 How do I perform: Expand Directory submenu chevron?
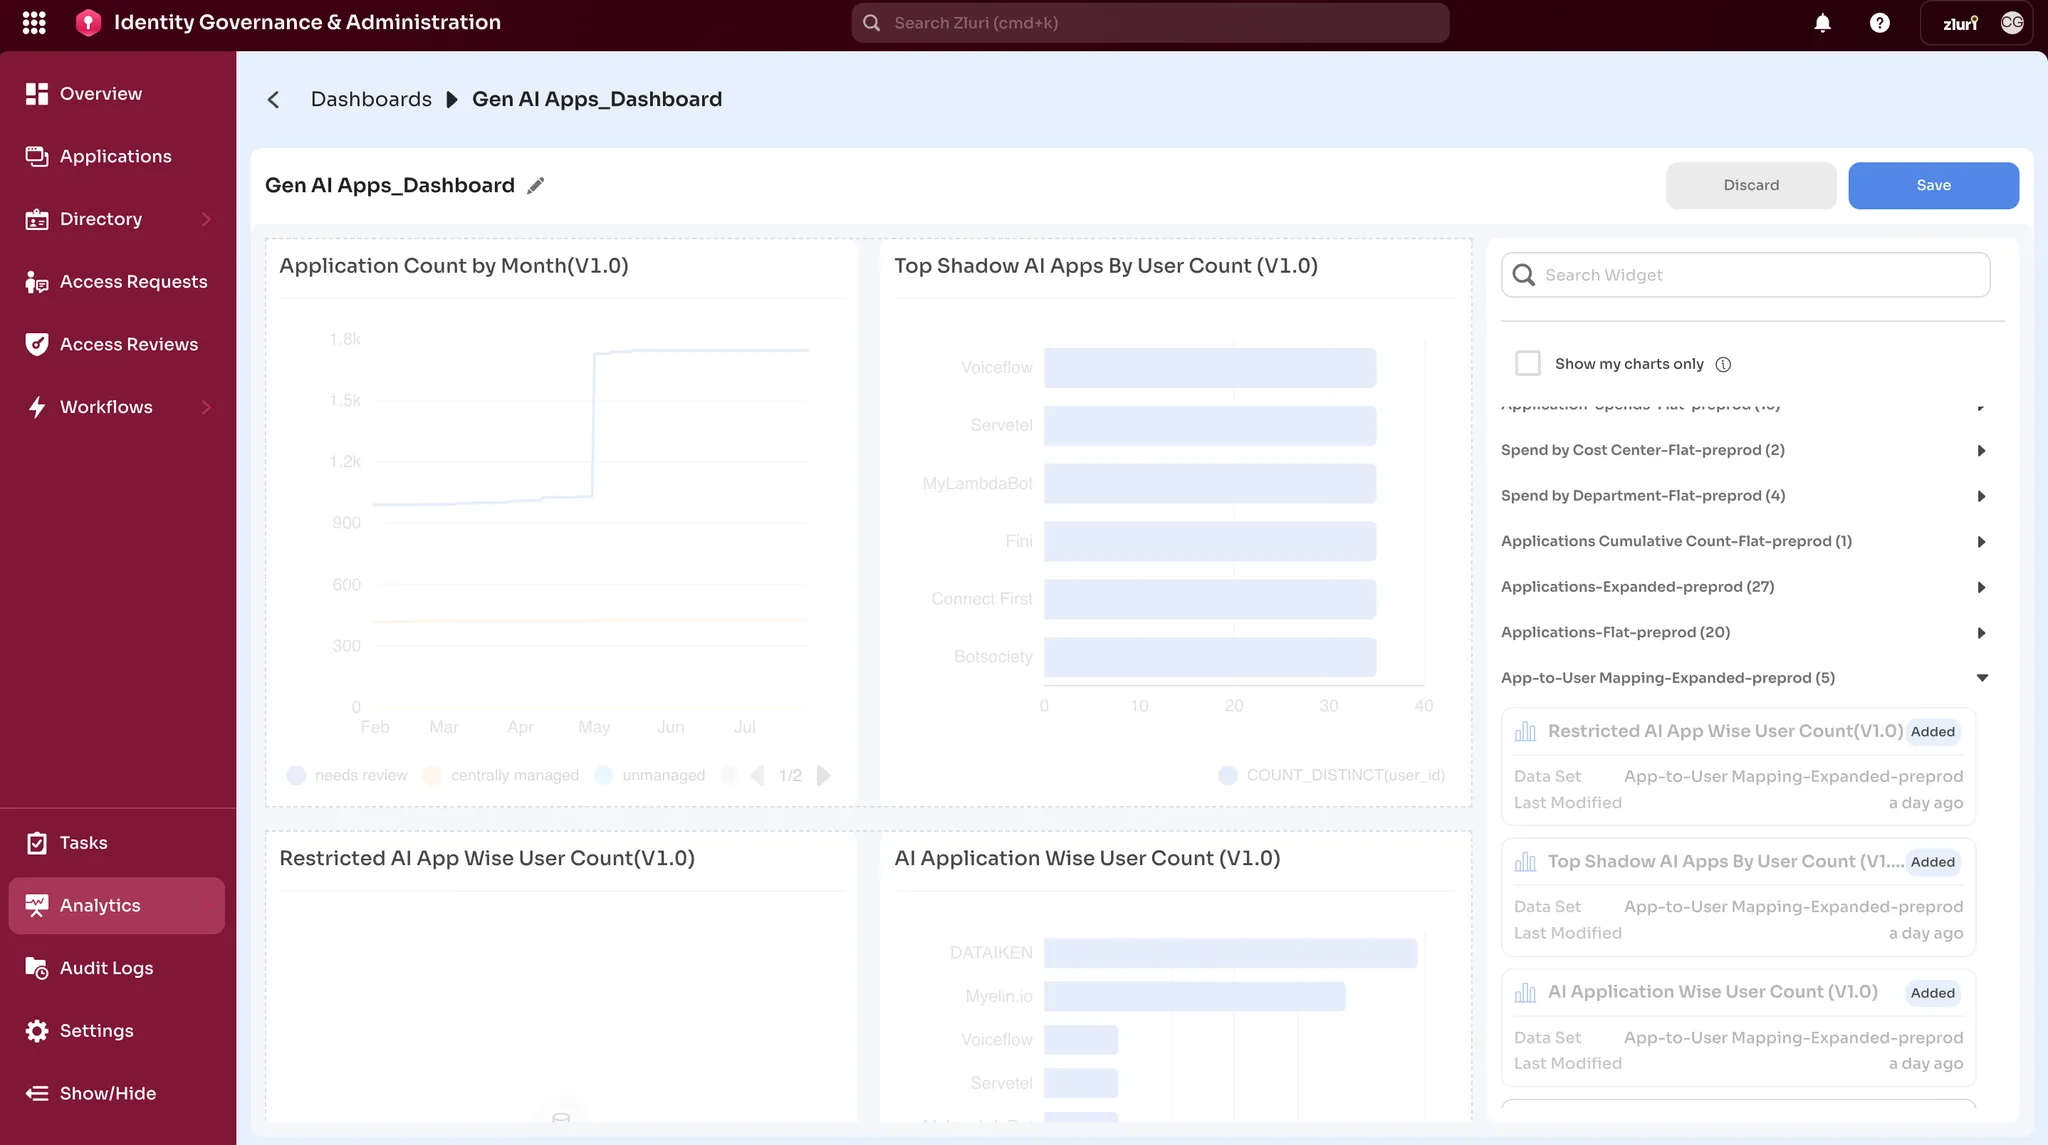tap(206, 220)
